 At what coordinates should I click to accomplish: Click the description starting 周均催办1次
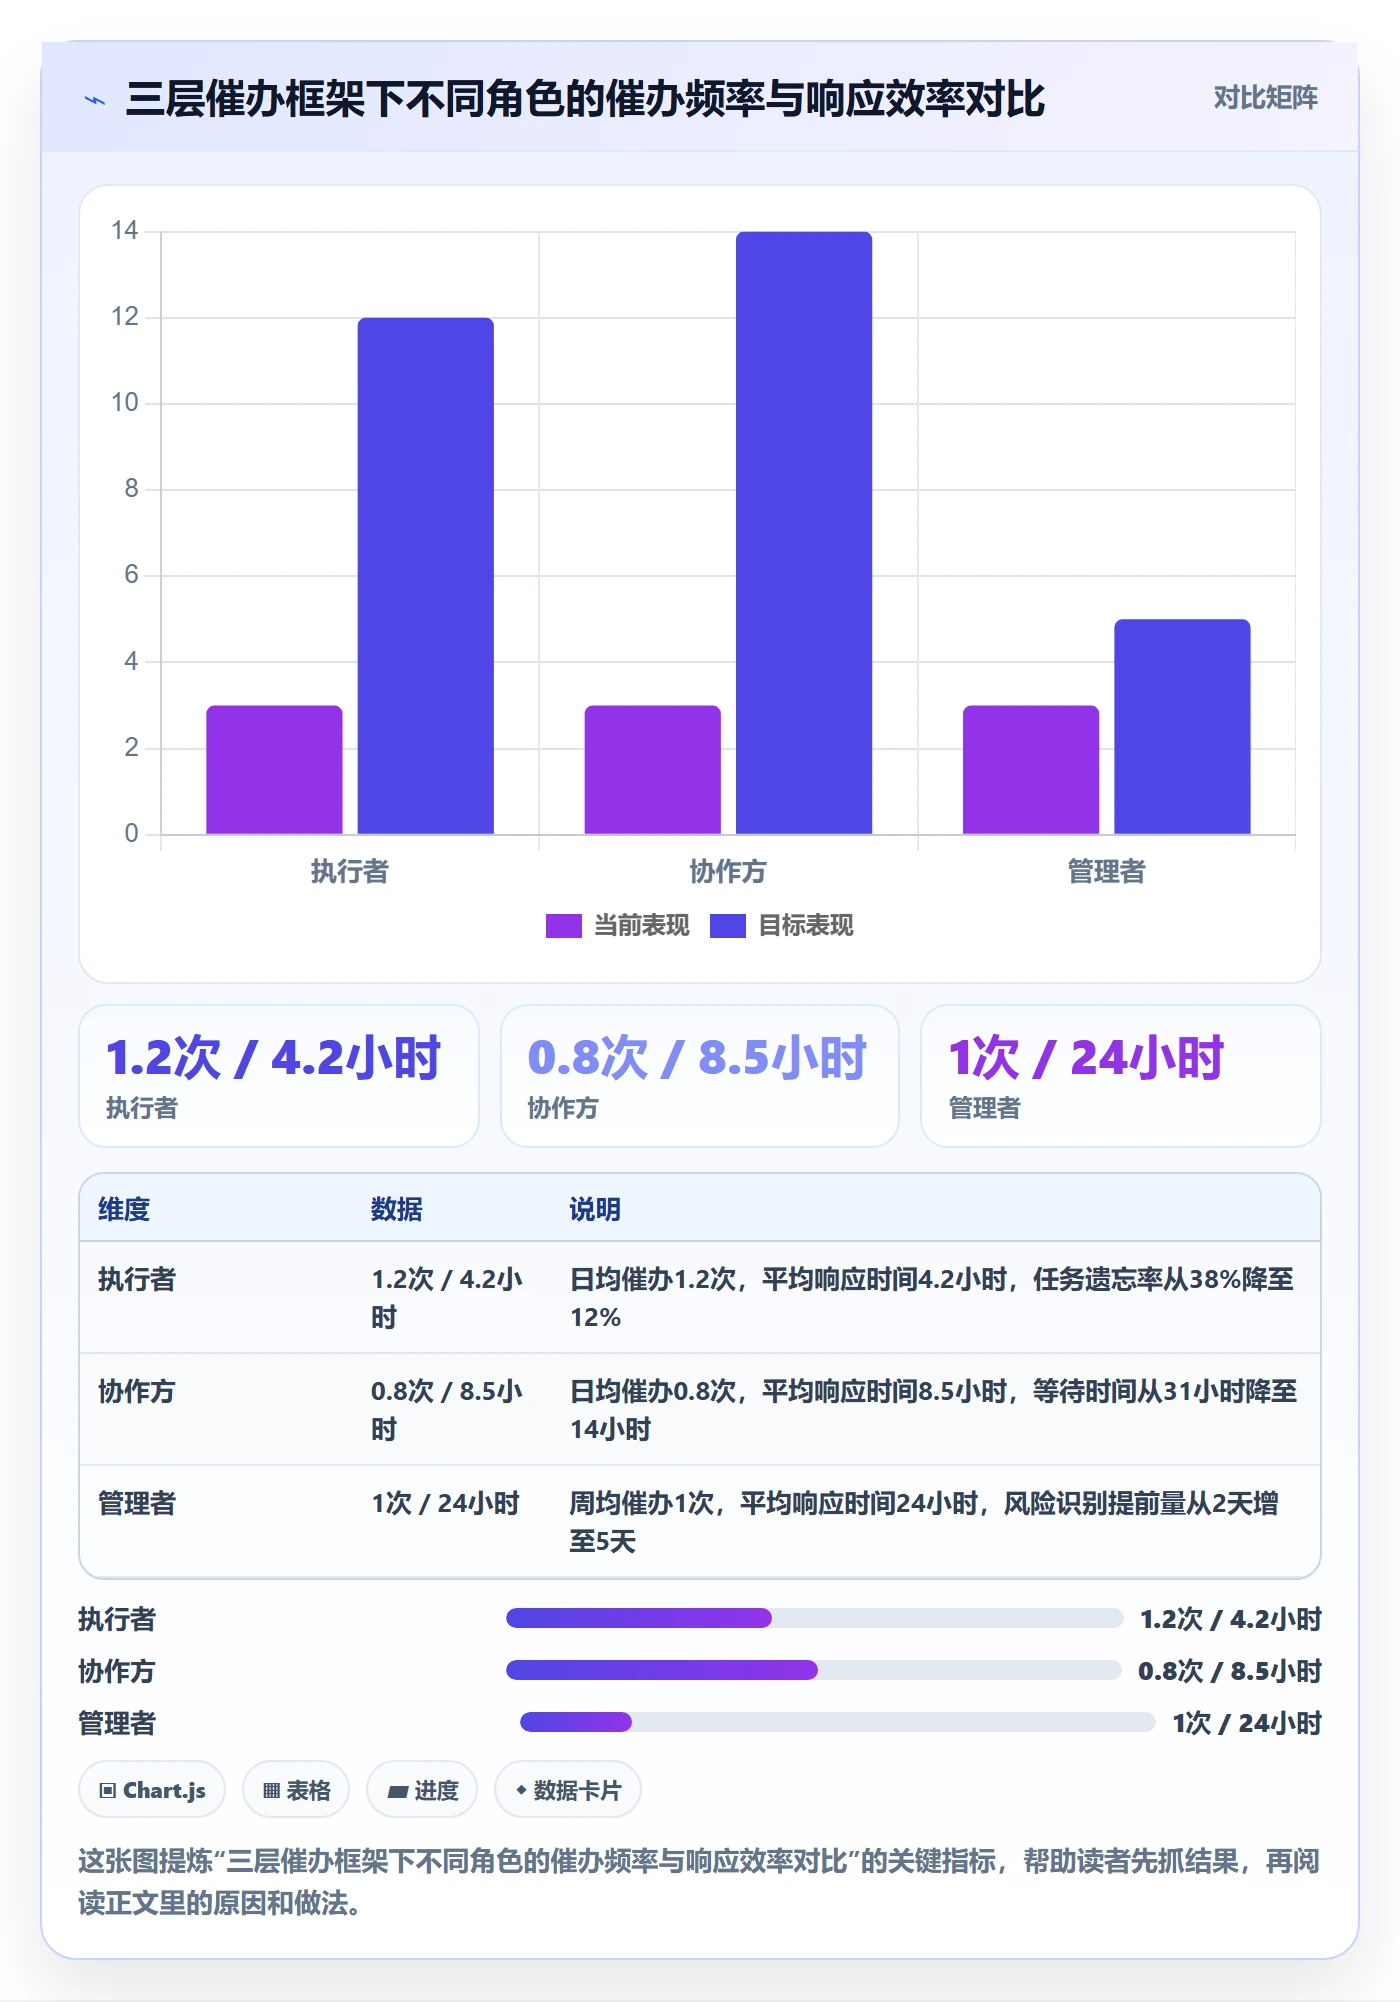tap(924, 1522)
